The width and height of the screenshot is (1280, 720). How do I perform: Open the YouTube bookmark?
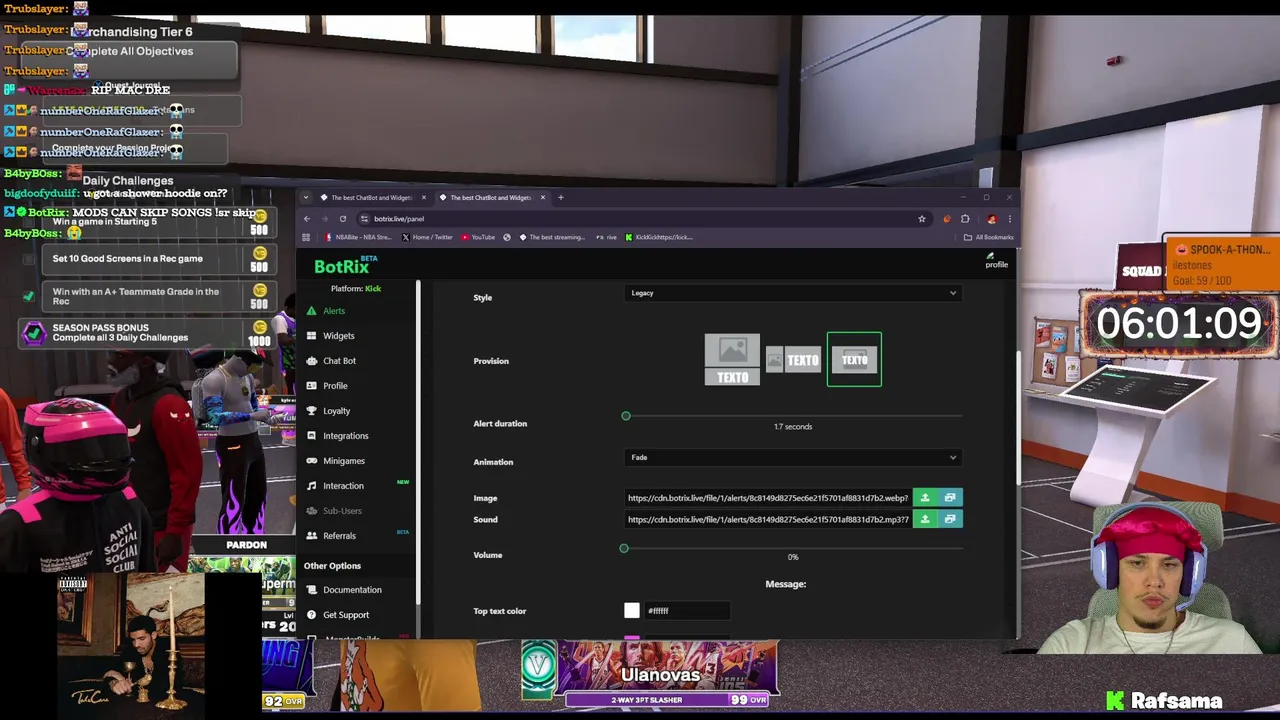click(477, 237)
